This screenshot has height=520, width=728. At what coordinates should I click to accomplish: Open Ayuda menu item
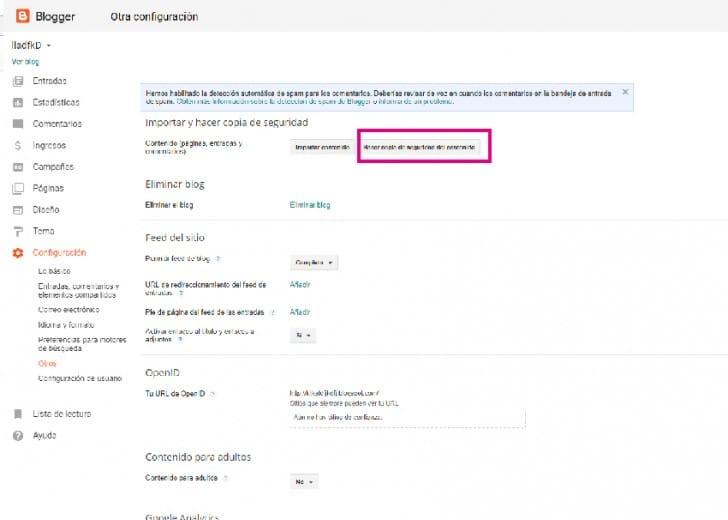45,436
